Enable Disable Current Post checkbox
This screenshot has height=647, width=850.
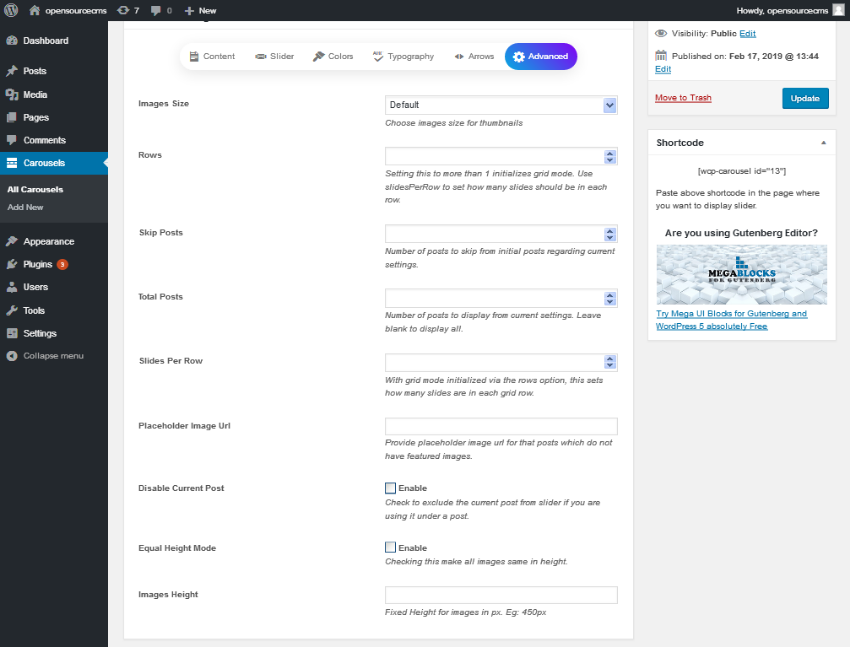click(x=390, y=488)
